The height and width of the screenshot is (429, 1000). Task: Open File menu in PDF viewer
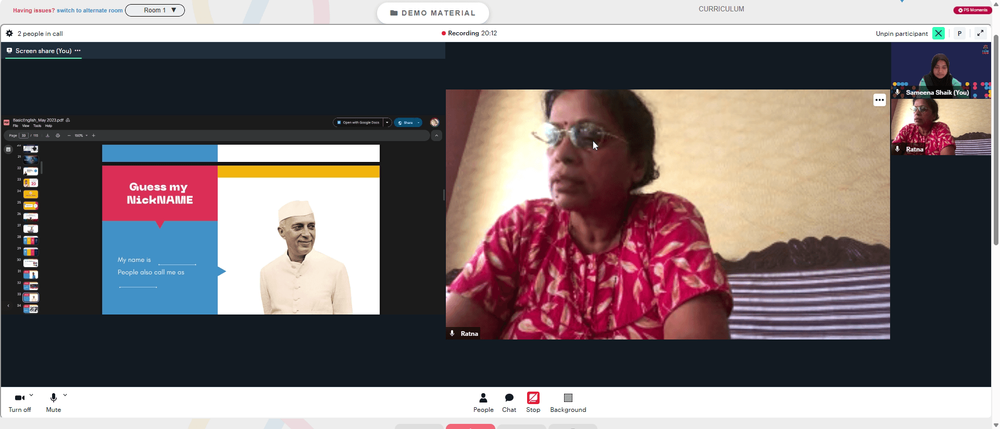(15, 126)
